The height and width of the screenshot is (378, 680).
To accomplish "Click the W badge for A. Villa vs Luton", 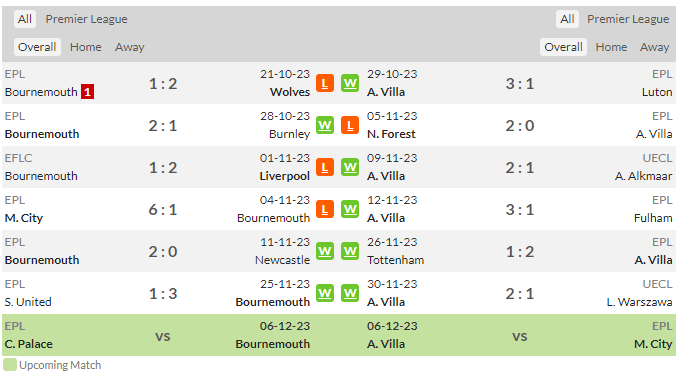I will (350, 83).
